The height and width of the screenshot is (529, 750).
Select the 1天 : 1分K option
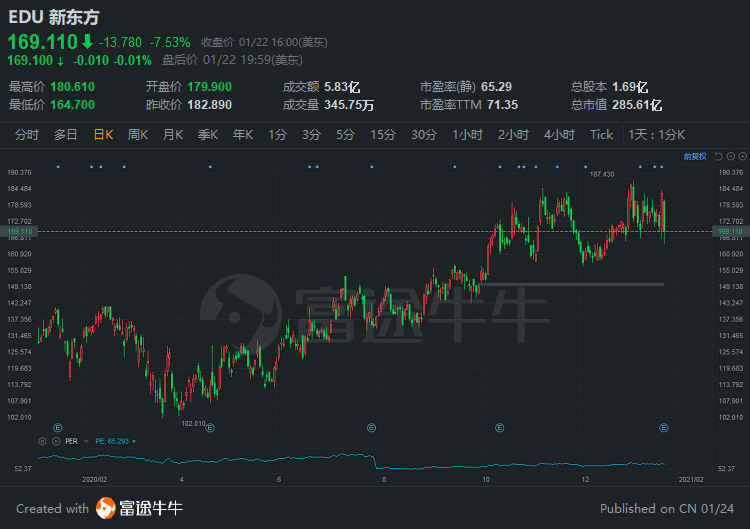click(657, 135)
